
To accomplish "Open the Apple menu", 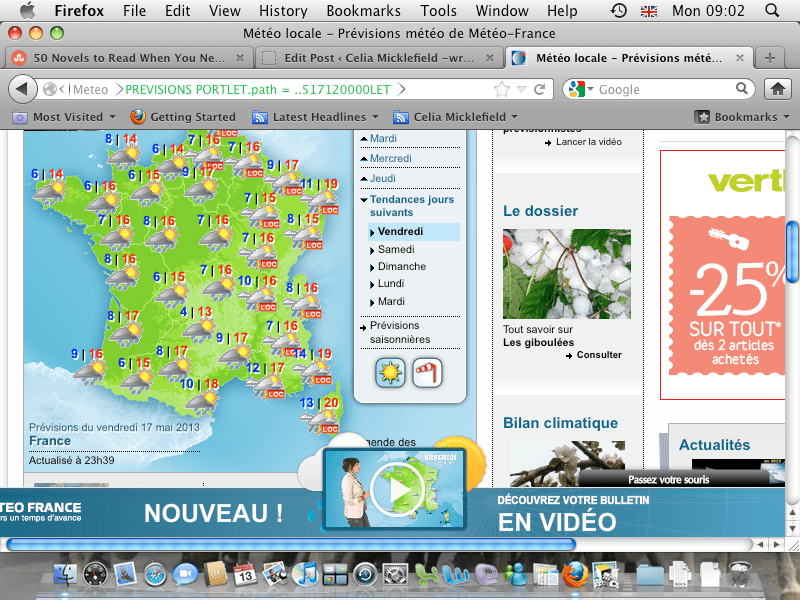I will (28, 10).
